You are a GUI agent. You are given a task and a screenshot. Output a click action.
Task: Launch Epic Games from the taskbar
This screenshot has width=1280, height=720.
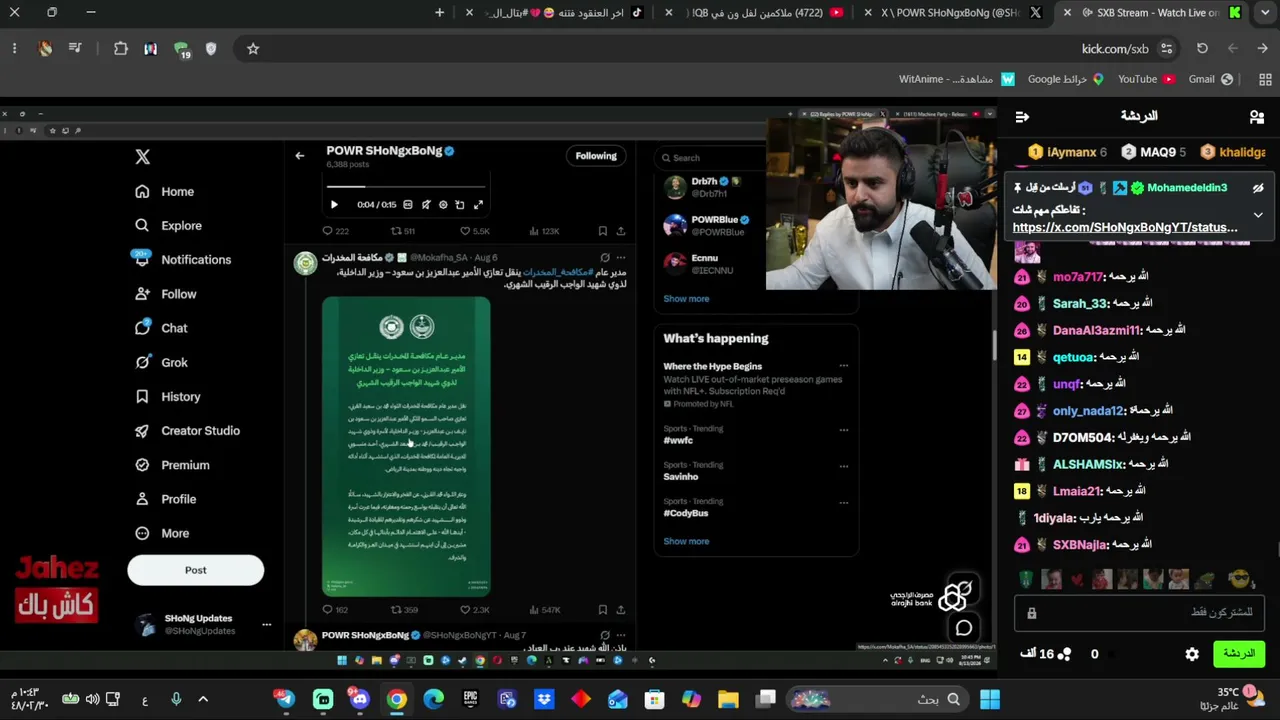(470, 699)
